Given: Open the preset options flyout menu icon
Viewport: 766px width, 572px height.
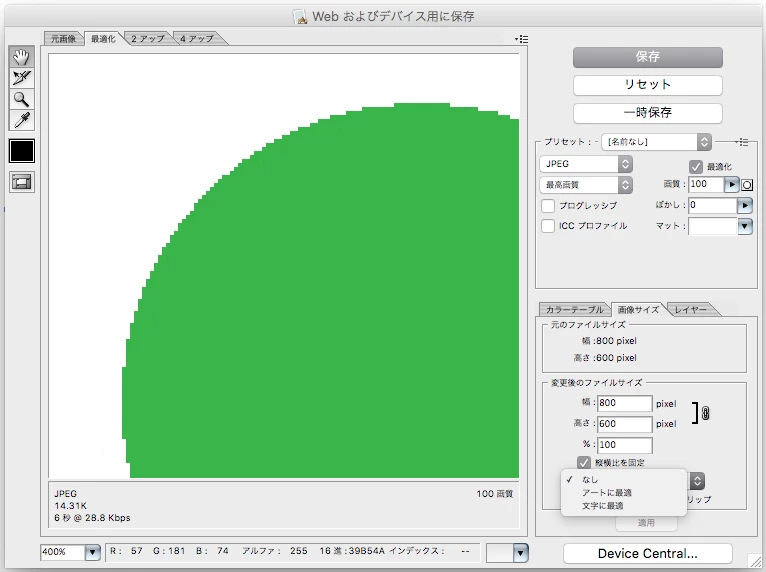Looking at the screenshot, I should 742,142.
